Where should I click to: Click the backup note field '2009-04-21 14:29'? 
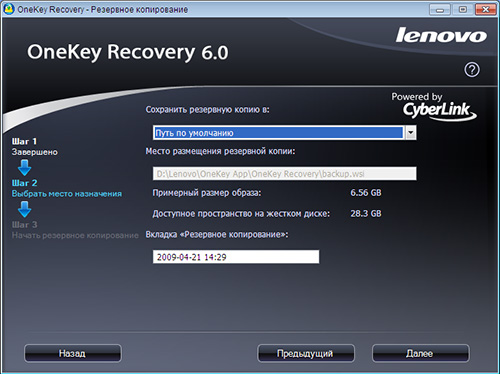click(x=236, y=257)
